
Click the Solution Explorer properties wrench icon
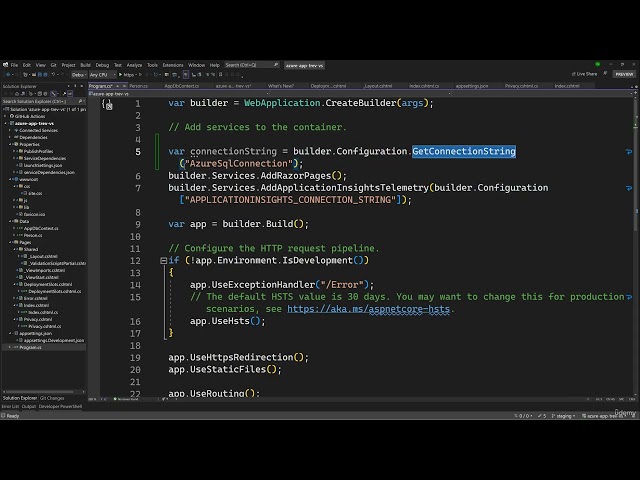63,94
